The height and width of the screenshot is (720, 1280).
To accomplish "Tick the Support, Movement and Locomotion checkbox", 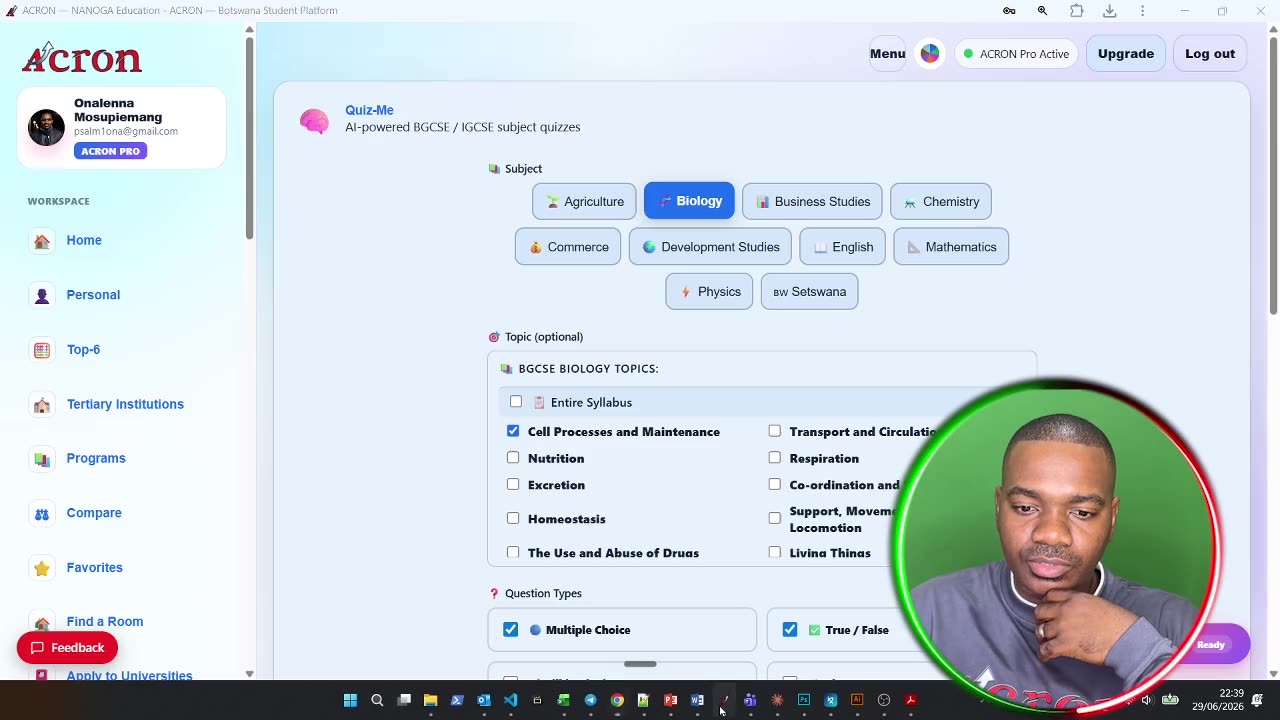I will click(x=775, y=518).
